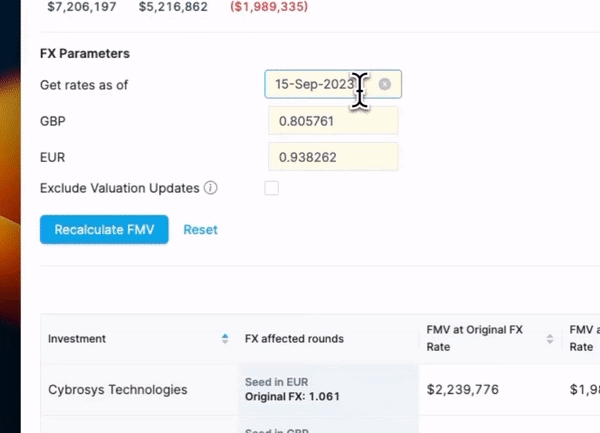
Task: Click into the GBP rate input
Action: click(x=333, y=121)
